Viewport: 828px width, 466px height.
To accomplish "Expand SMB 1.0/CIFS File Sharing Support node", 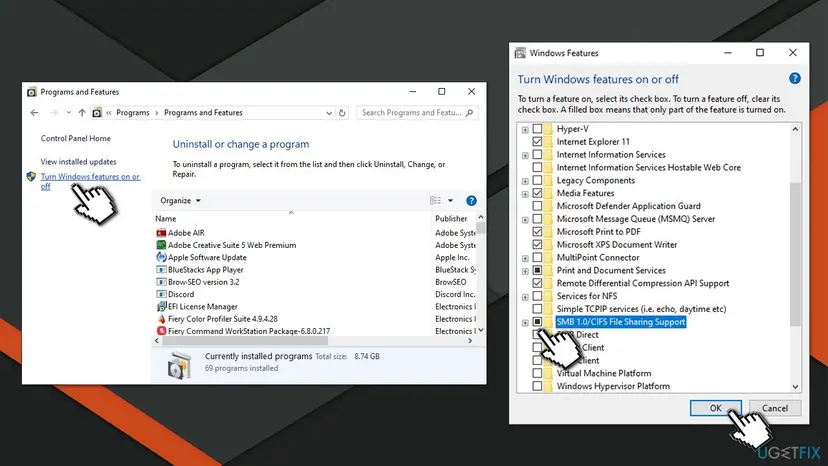I will (x=525, y=323).
